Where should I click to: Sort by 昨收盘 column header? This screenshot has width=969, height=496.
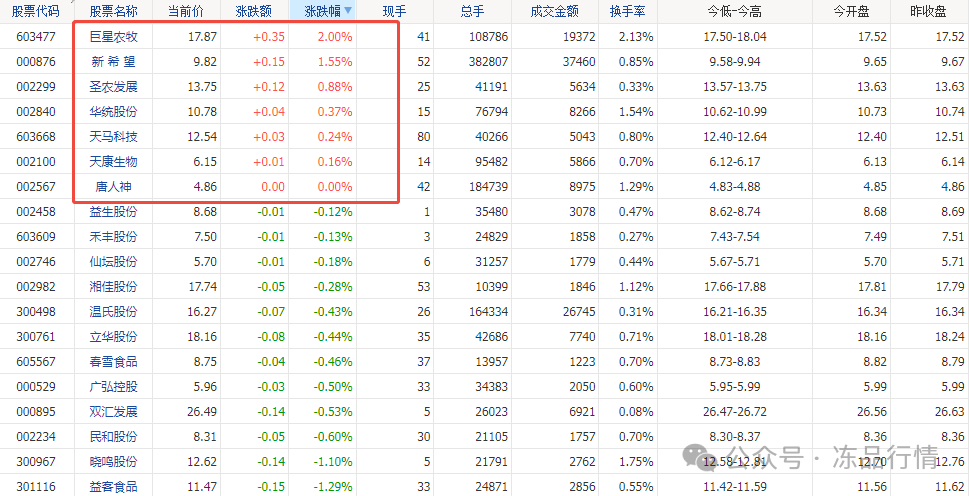(x=929, y=11)
